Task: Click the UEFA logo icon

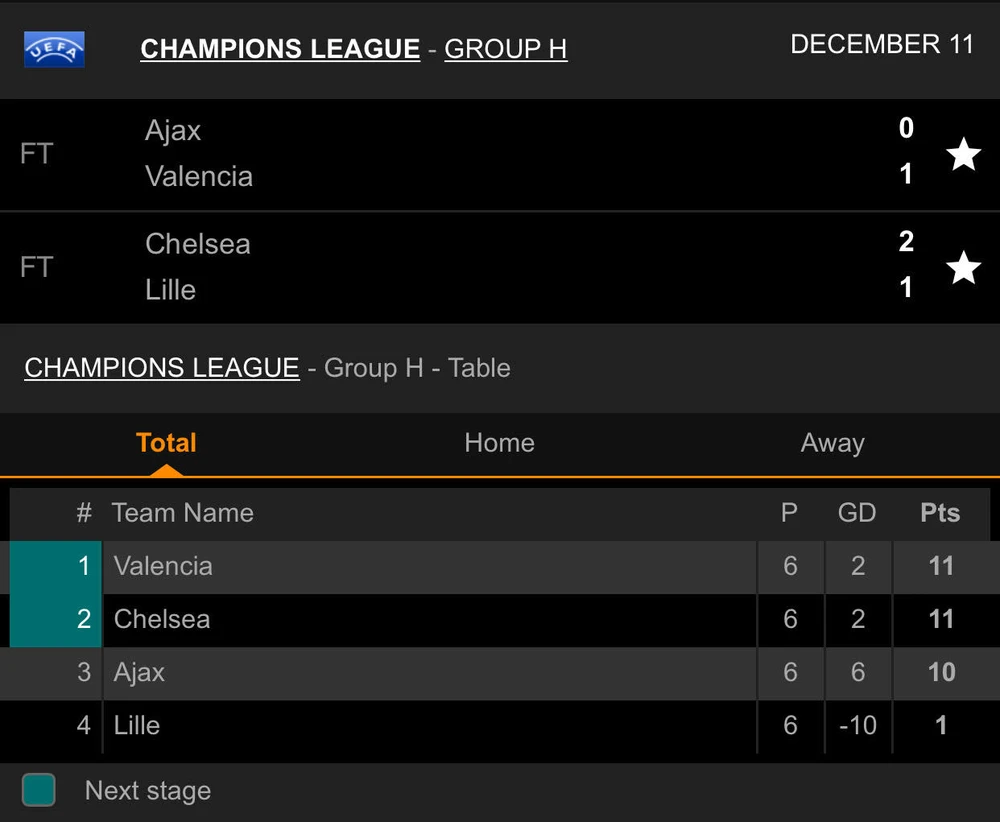Action: click(x=54, y=49)
